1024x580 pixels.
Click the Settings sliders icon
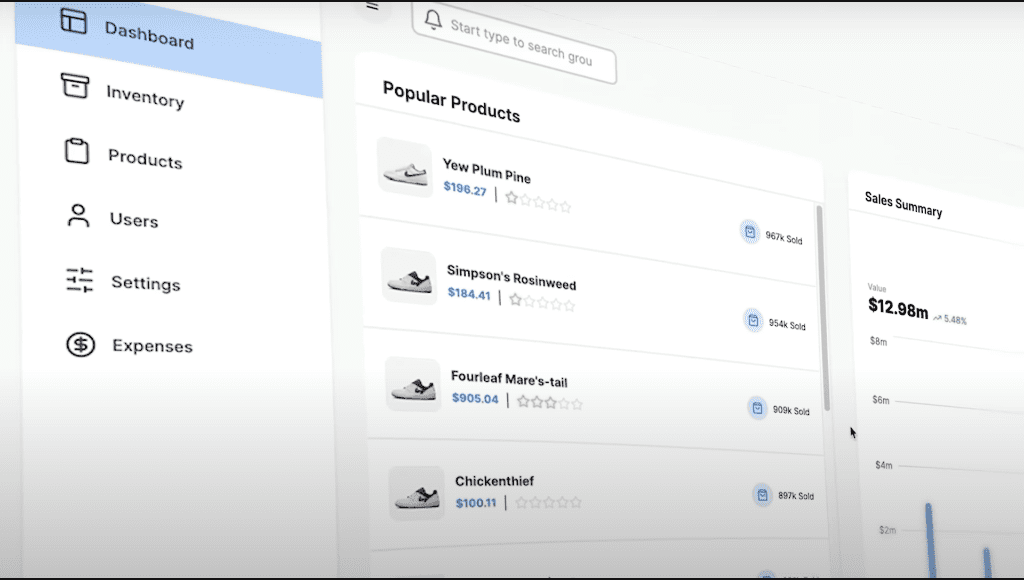pyautogui.click(x=80, y=280)
